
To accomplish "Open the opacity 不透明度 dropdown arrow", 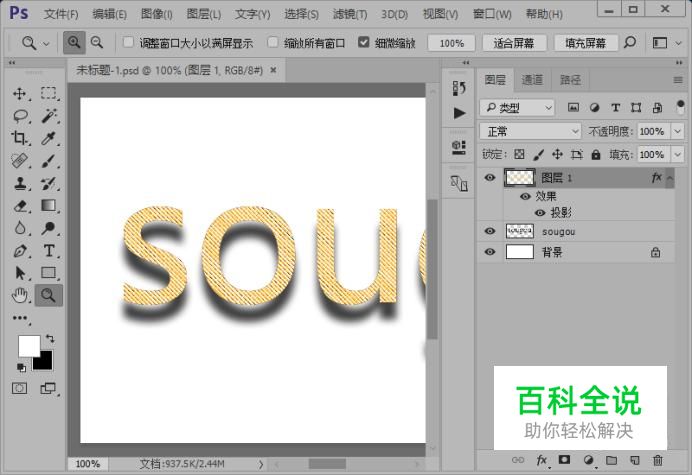I will click(x=677, y=131).
